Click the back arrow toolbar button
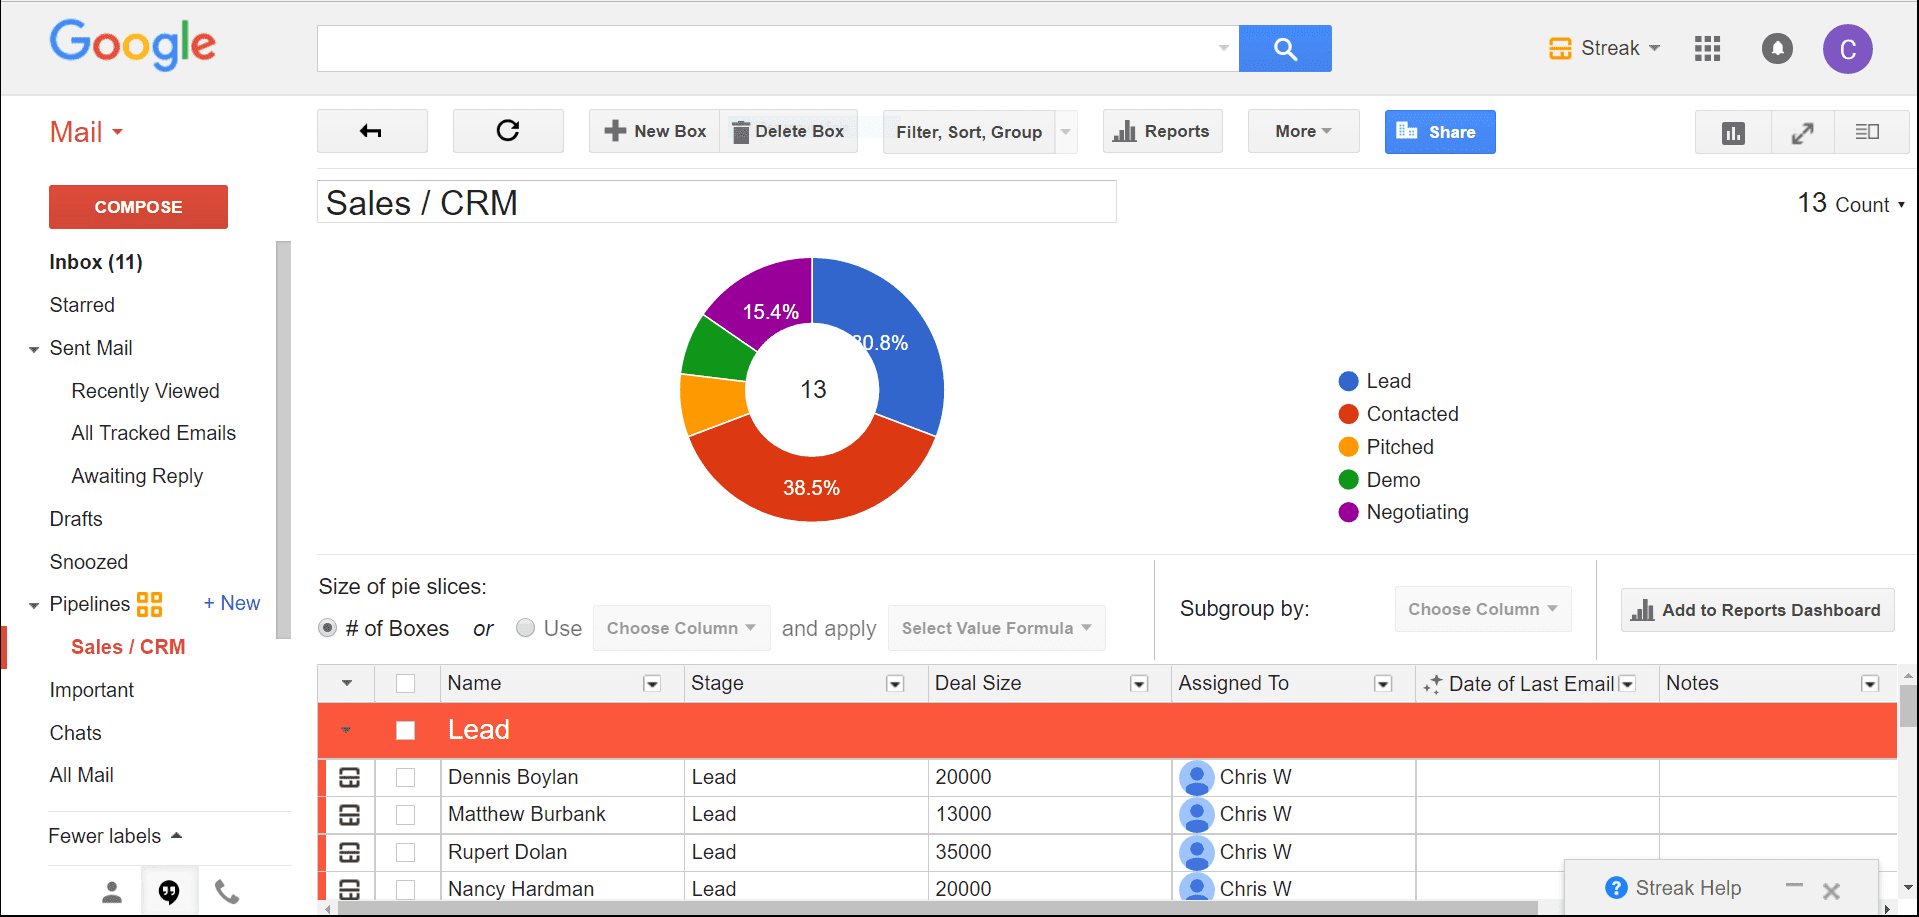1919x917 pixels. coord(371,131)
